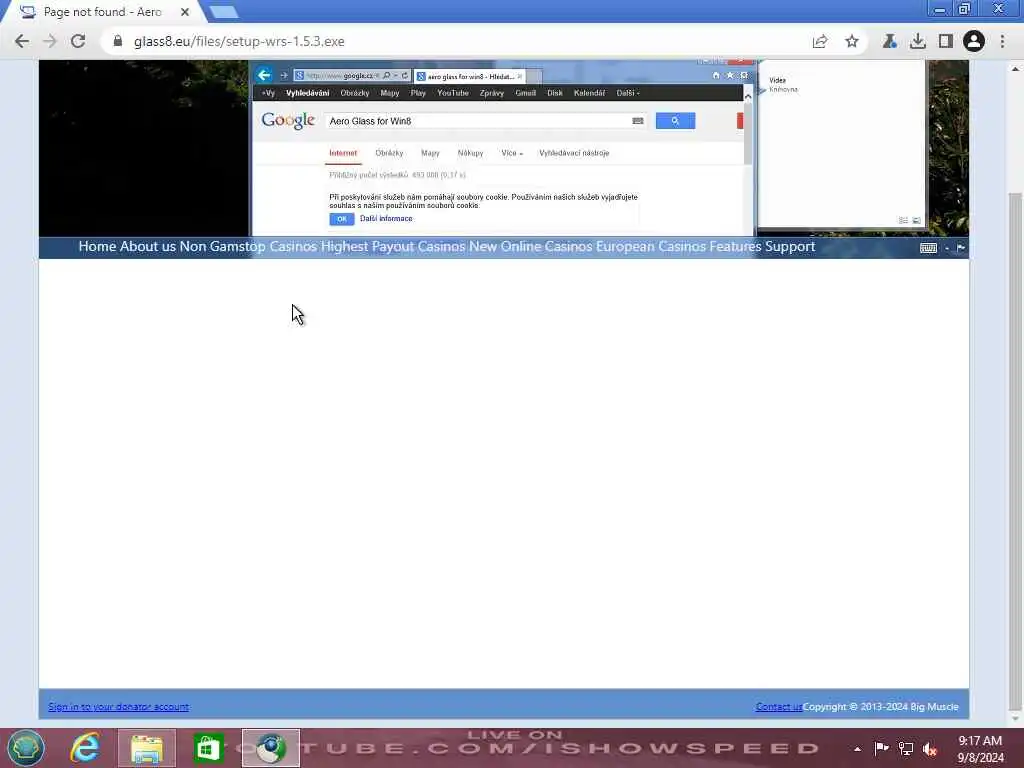Sign in to your donator account
Viewport: 1024px width, 768px height.
tap(118, 707)
